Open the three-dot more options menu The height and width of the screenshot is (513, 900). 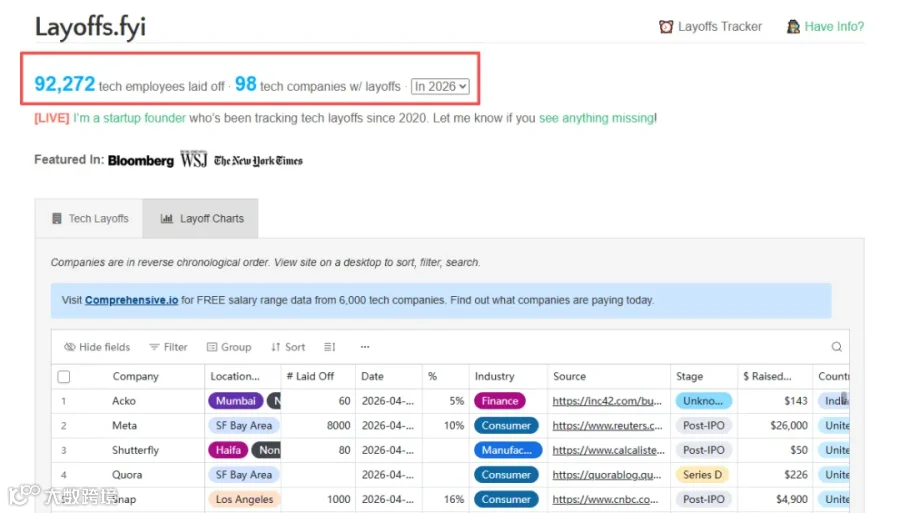click(x=365, y=347)
